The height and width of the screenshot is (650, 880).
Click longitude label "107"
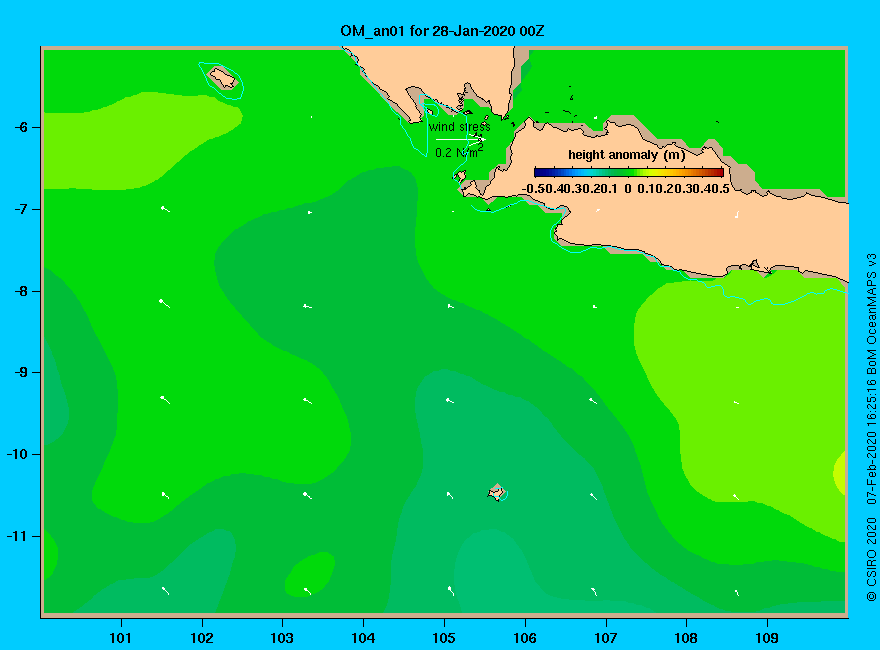tap(606, 638)
